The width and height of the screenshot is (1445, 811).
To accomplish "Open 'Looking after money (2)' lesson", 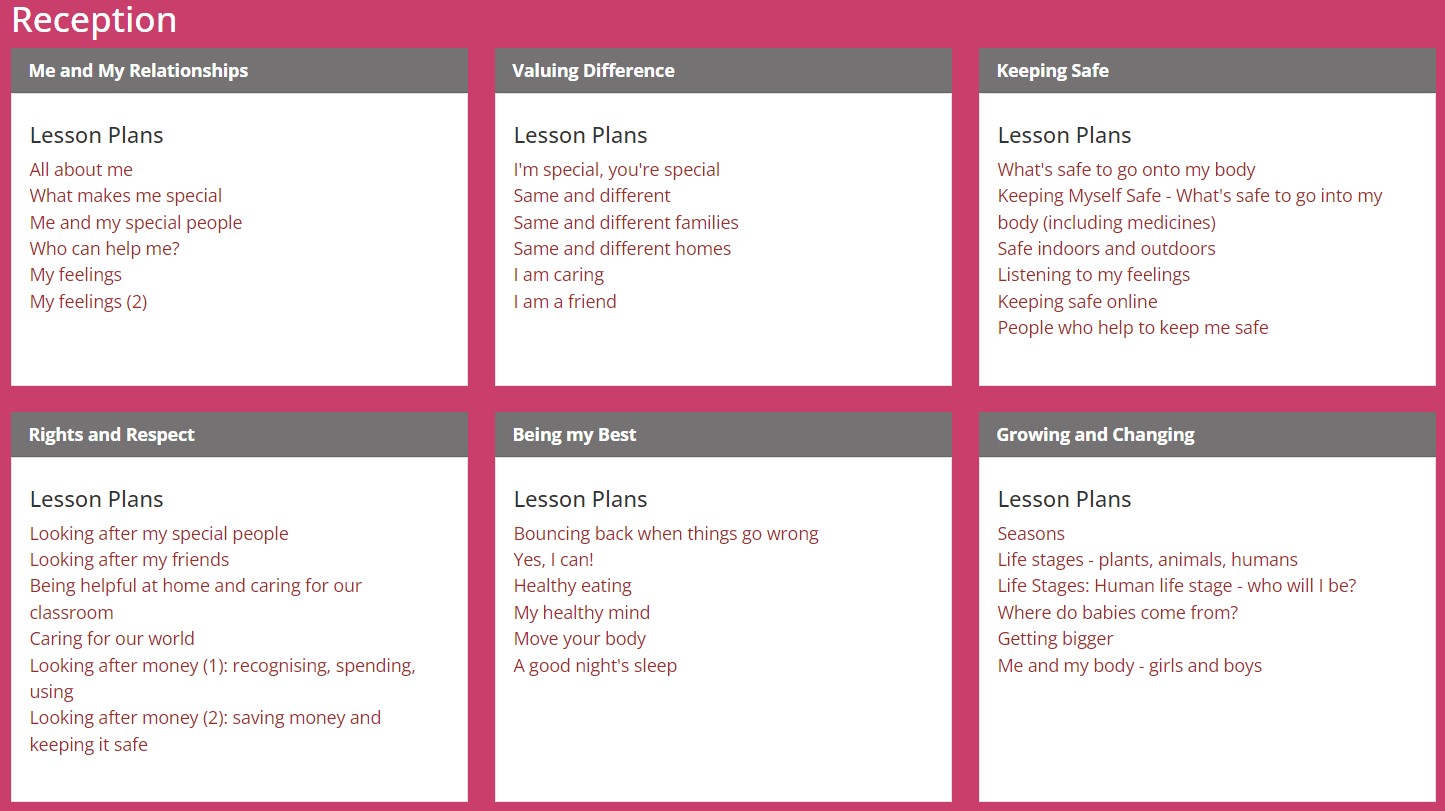I will click(x=205, y=731).
